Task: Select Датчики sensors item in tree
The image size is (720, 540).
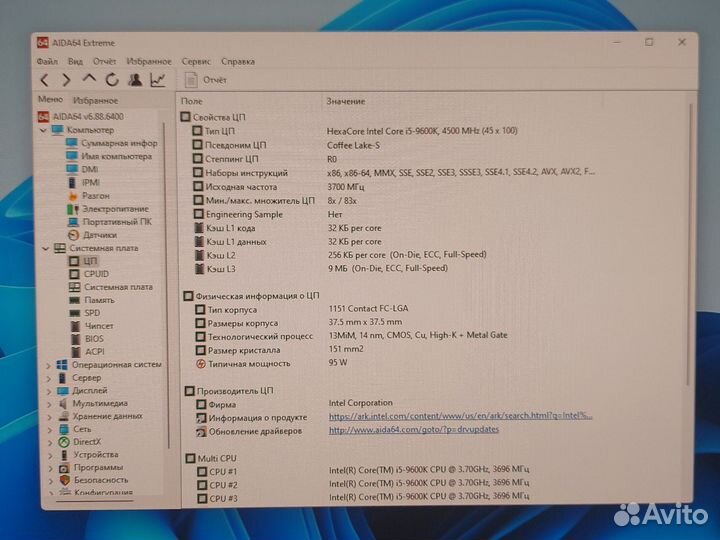Action: (x=99, y=235)
